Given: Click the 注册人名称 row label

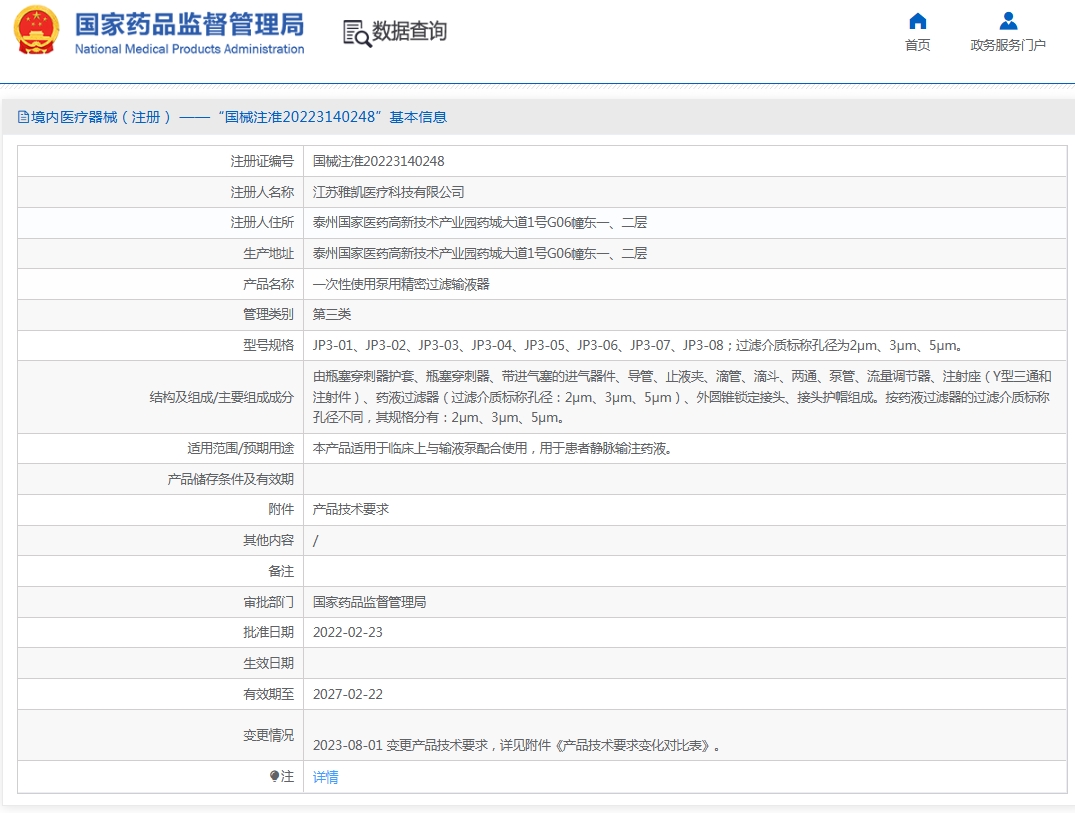Looking at the screenshot, I should click(262, 192).
